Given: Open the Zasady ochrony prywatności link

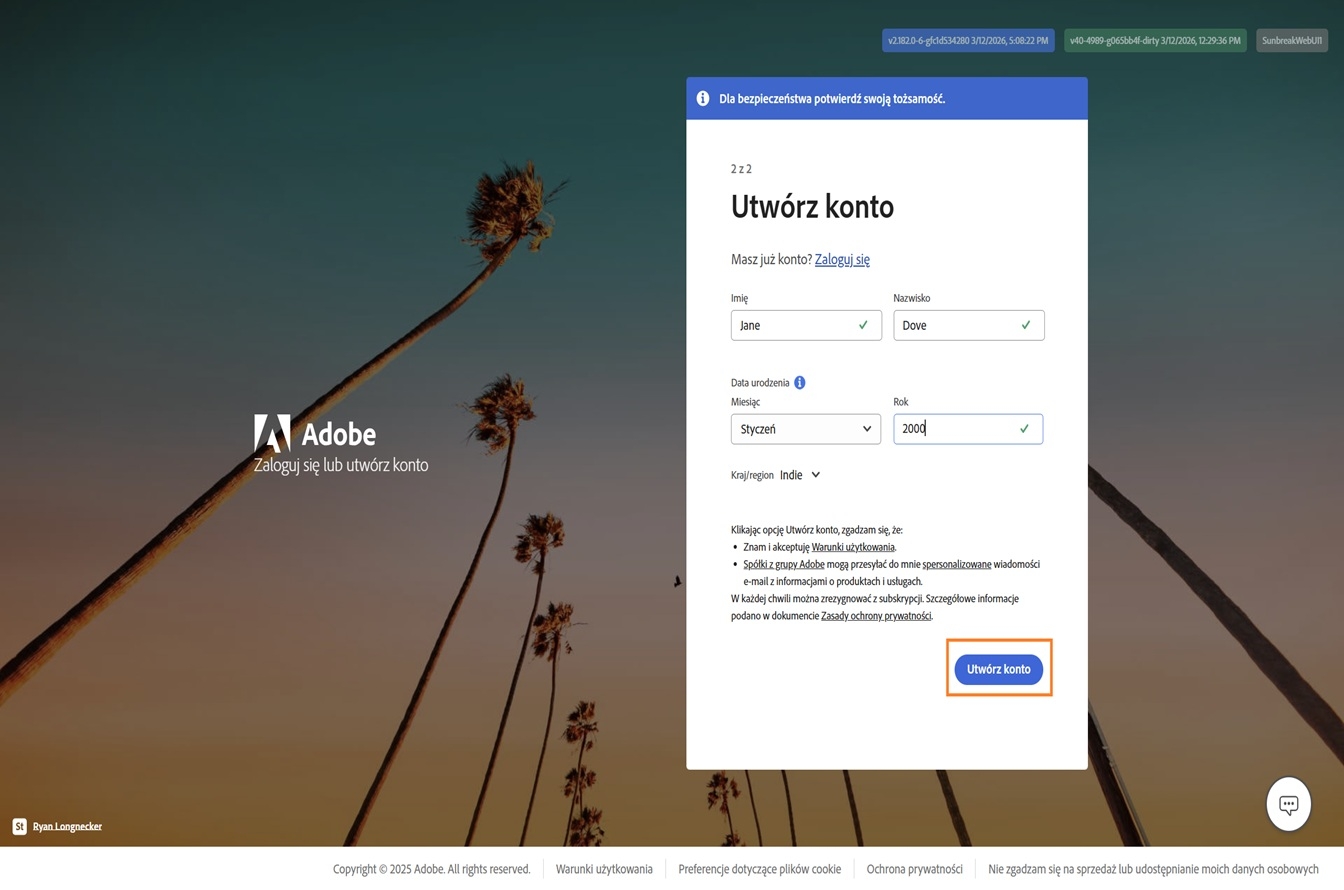Looking at the screenshot, I should point(874,616).
